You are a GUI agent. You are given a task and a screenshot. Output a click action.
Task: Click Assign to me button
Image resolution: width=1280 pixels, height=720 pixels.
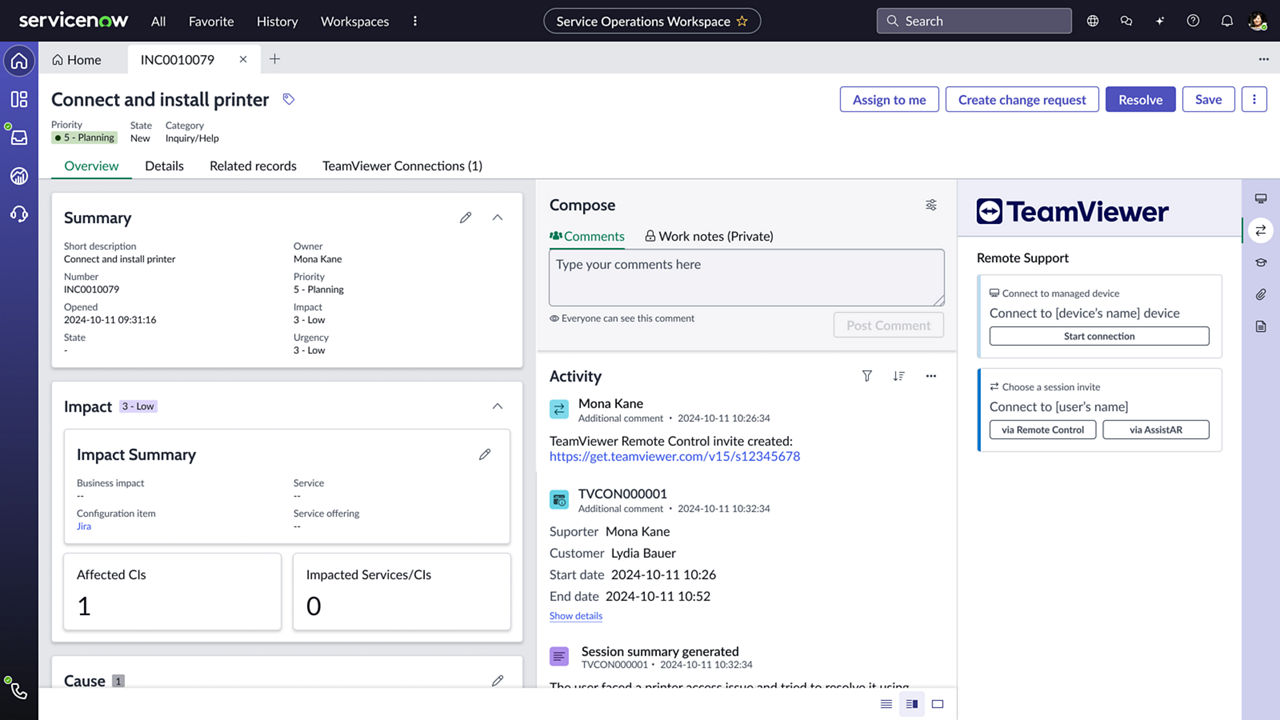[889, 99]
